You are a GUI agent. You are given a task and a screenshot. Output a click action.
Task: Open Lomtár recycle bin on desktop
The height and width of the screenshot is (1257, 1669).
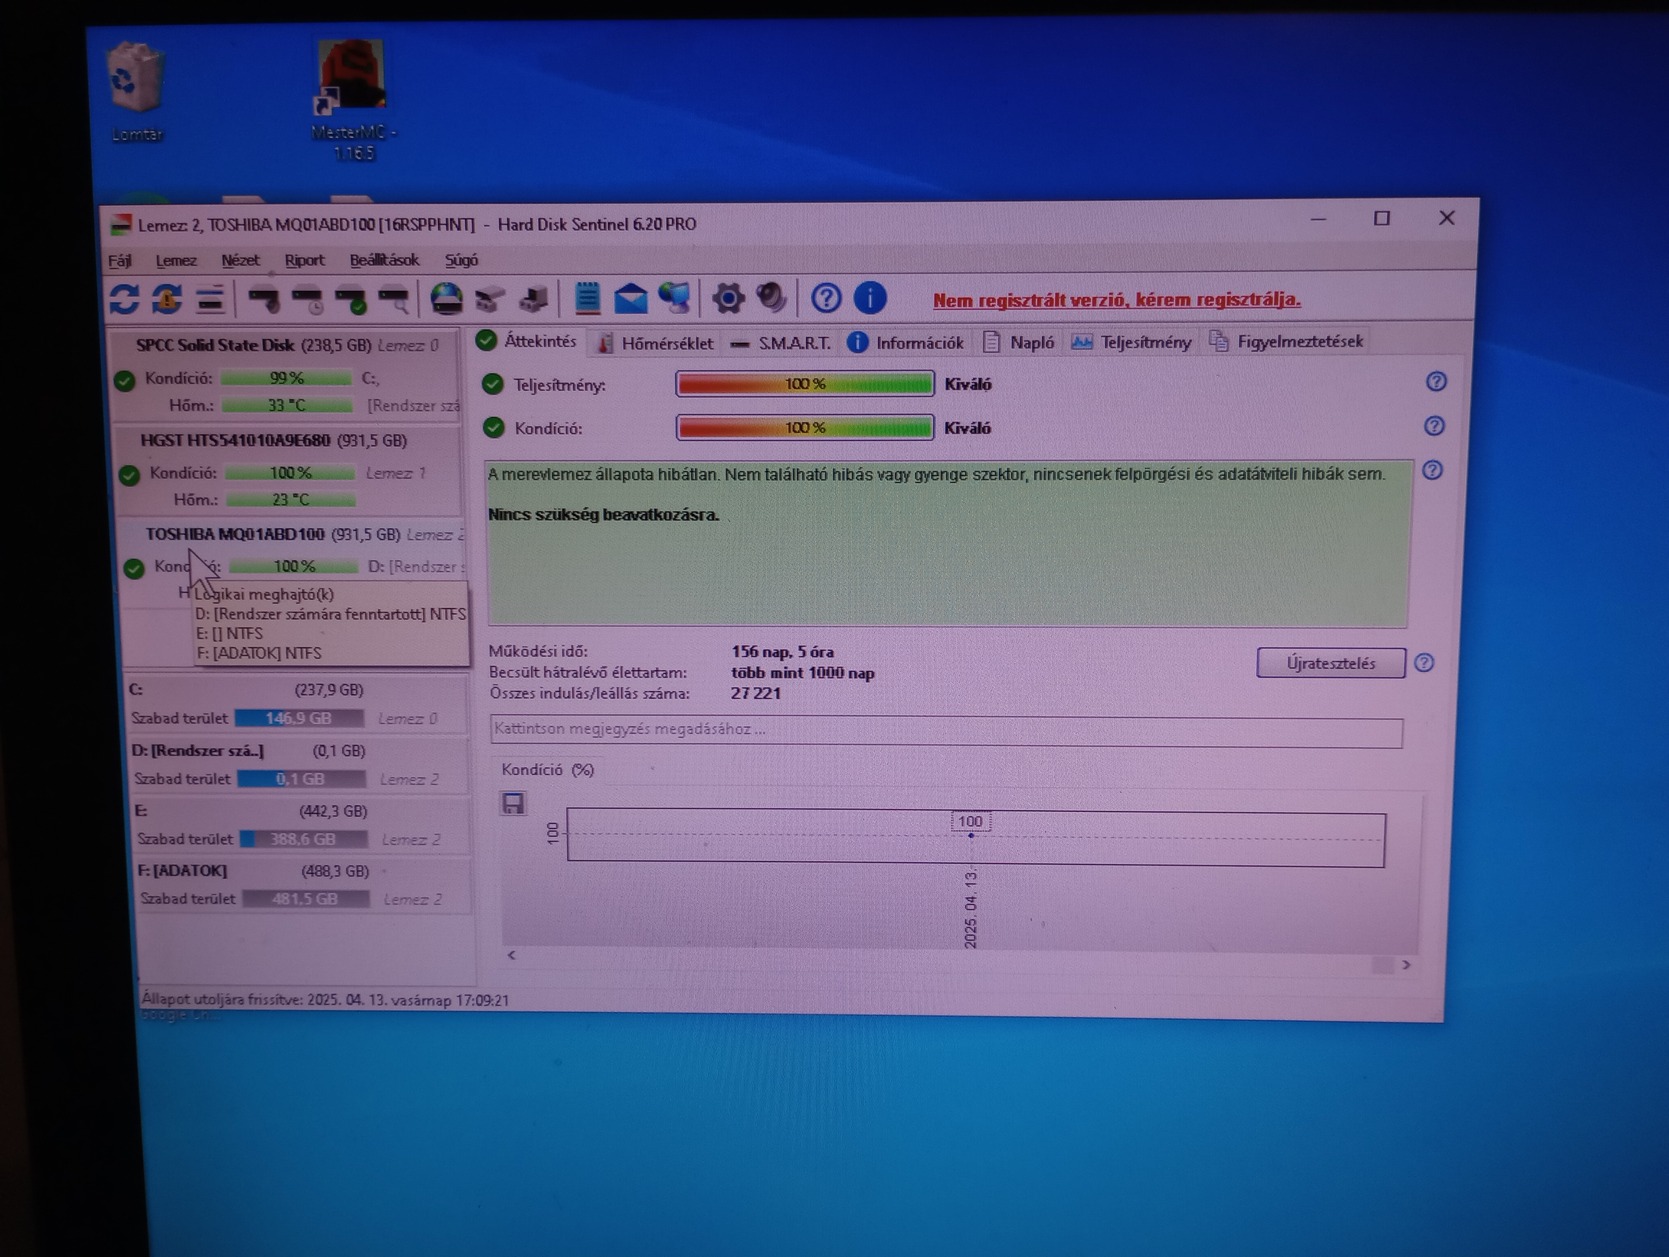[135, 92]
